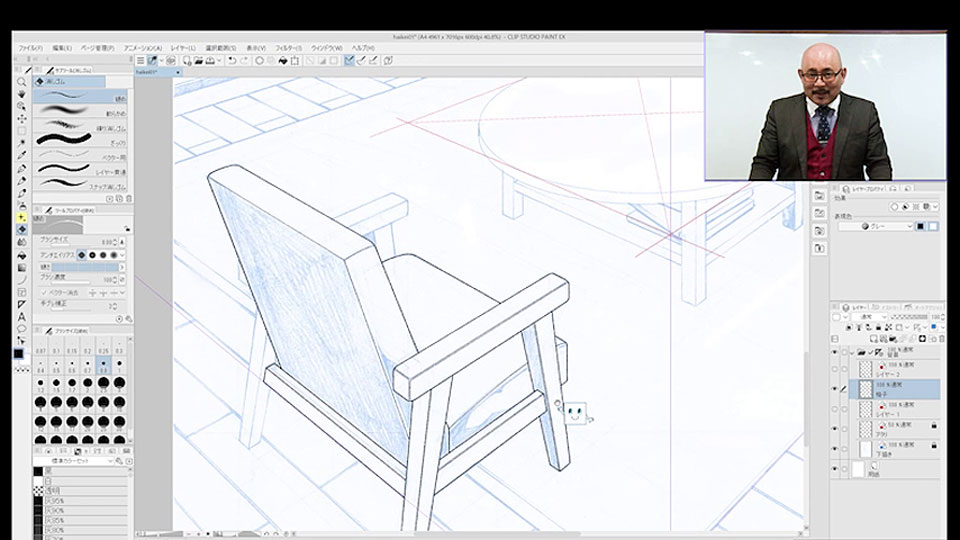Select the Zoom magnifier tool

point(21,81)
